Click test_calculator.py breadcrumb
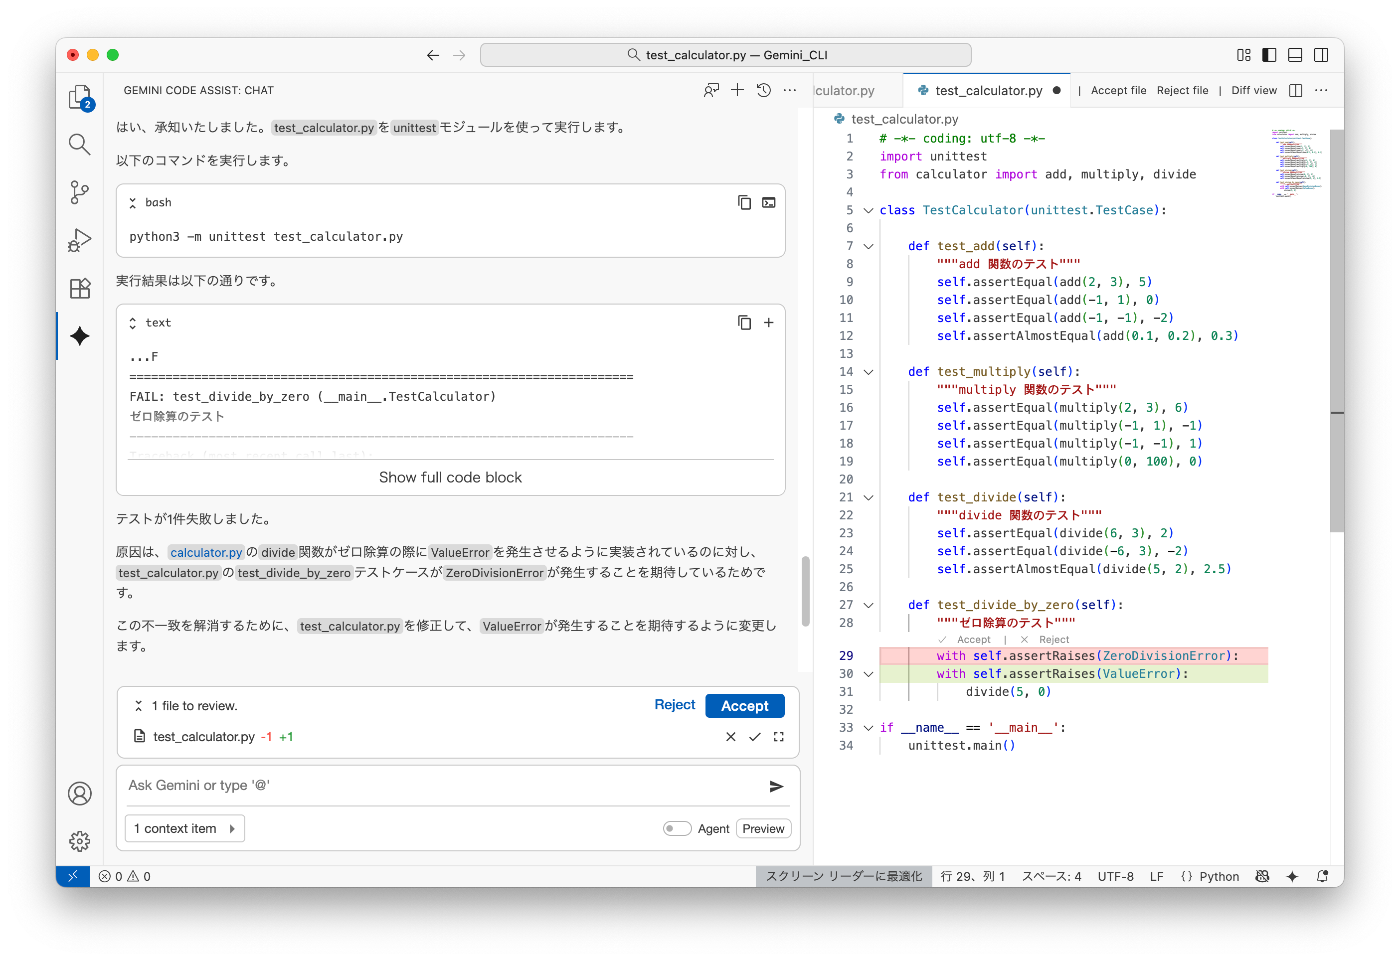This screenshot has width=1400, height=961. [x=904, y=119]
